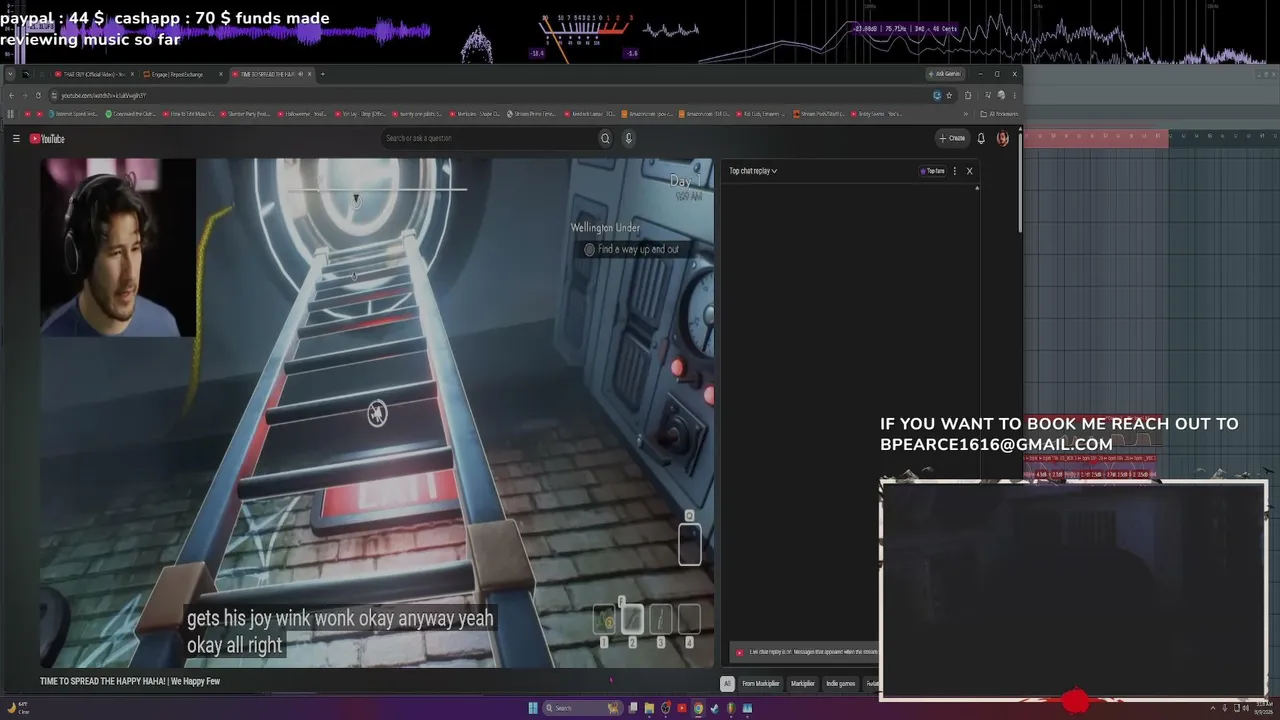This screenshot has width=1280, height=720.
Task: Bookmark this page with the star icon
Action: [949, 95]
